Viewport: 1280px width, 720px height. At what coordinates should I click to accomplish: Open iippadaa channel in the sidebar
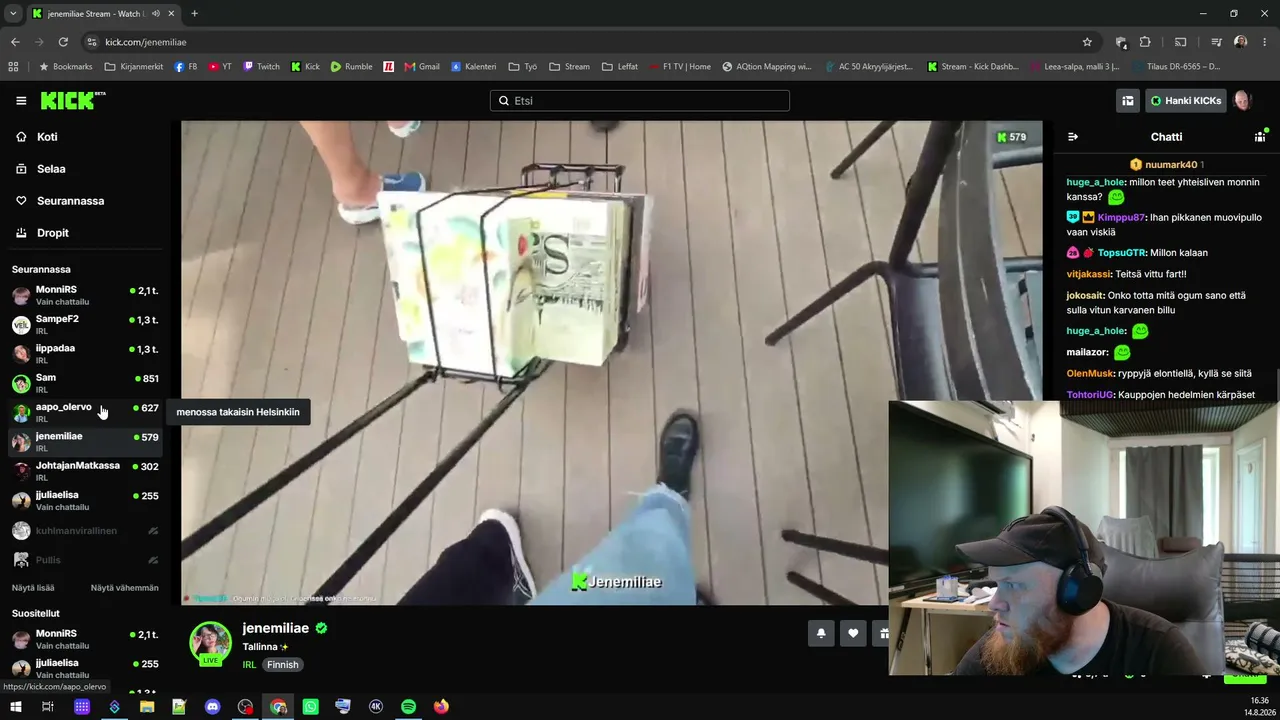[85, 353]
